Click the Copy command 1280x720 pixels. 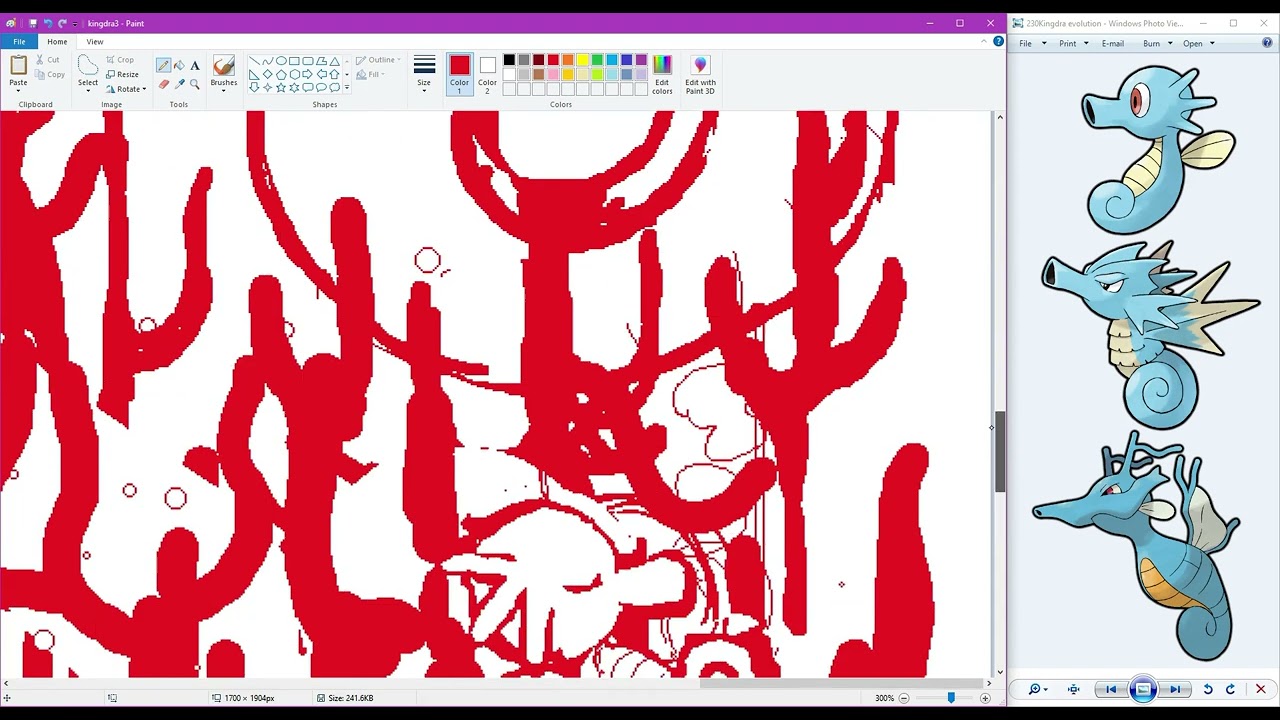[49, 74]
